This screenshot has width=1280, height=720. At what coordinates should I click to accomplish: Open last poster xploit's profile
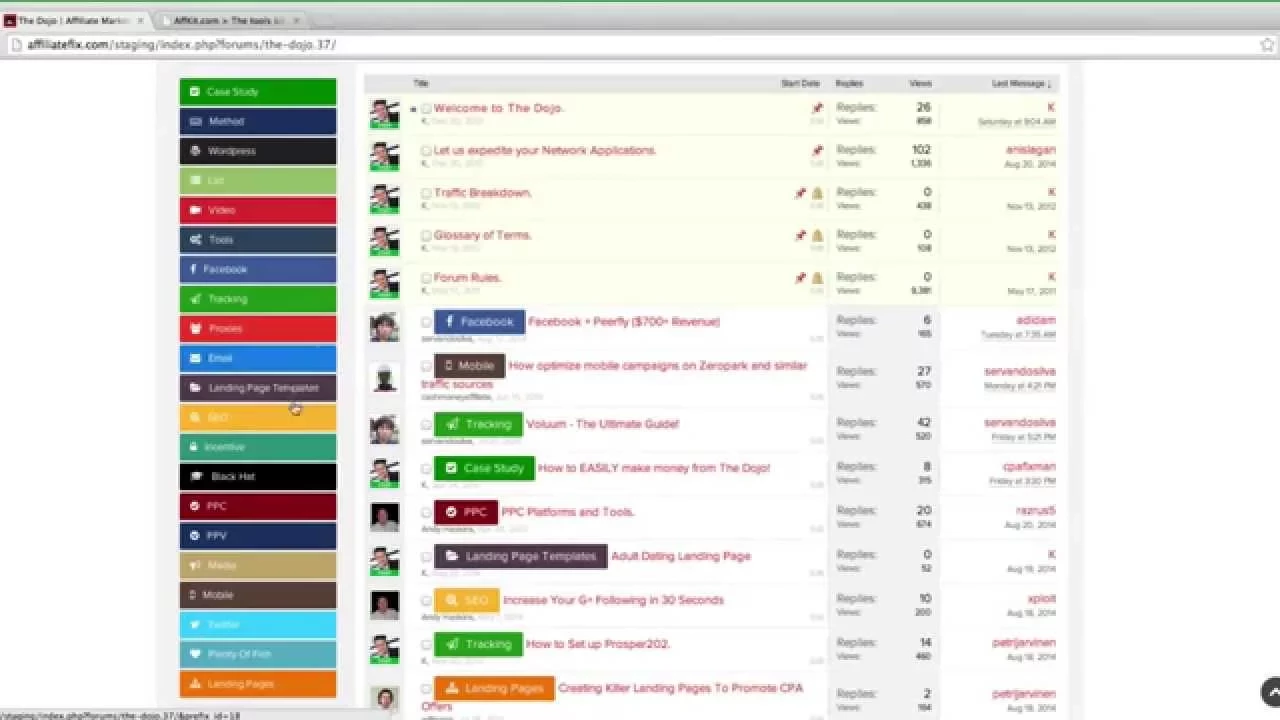click(x=1040, y=598)
